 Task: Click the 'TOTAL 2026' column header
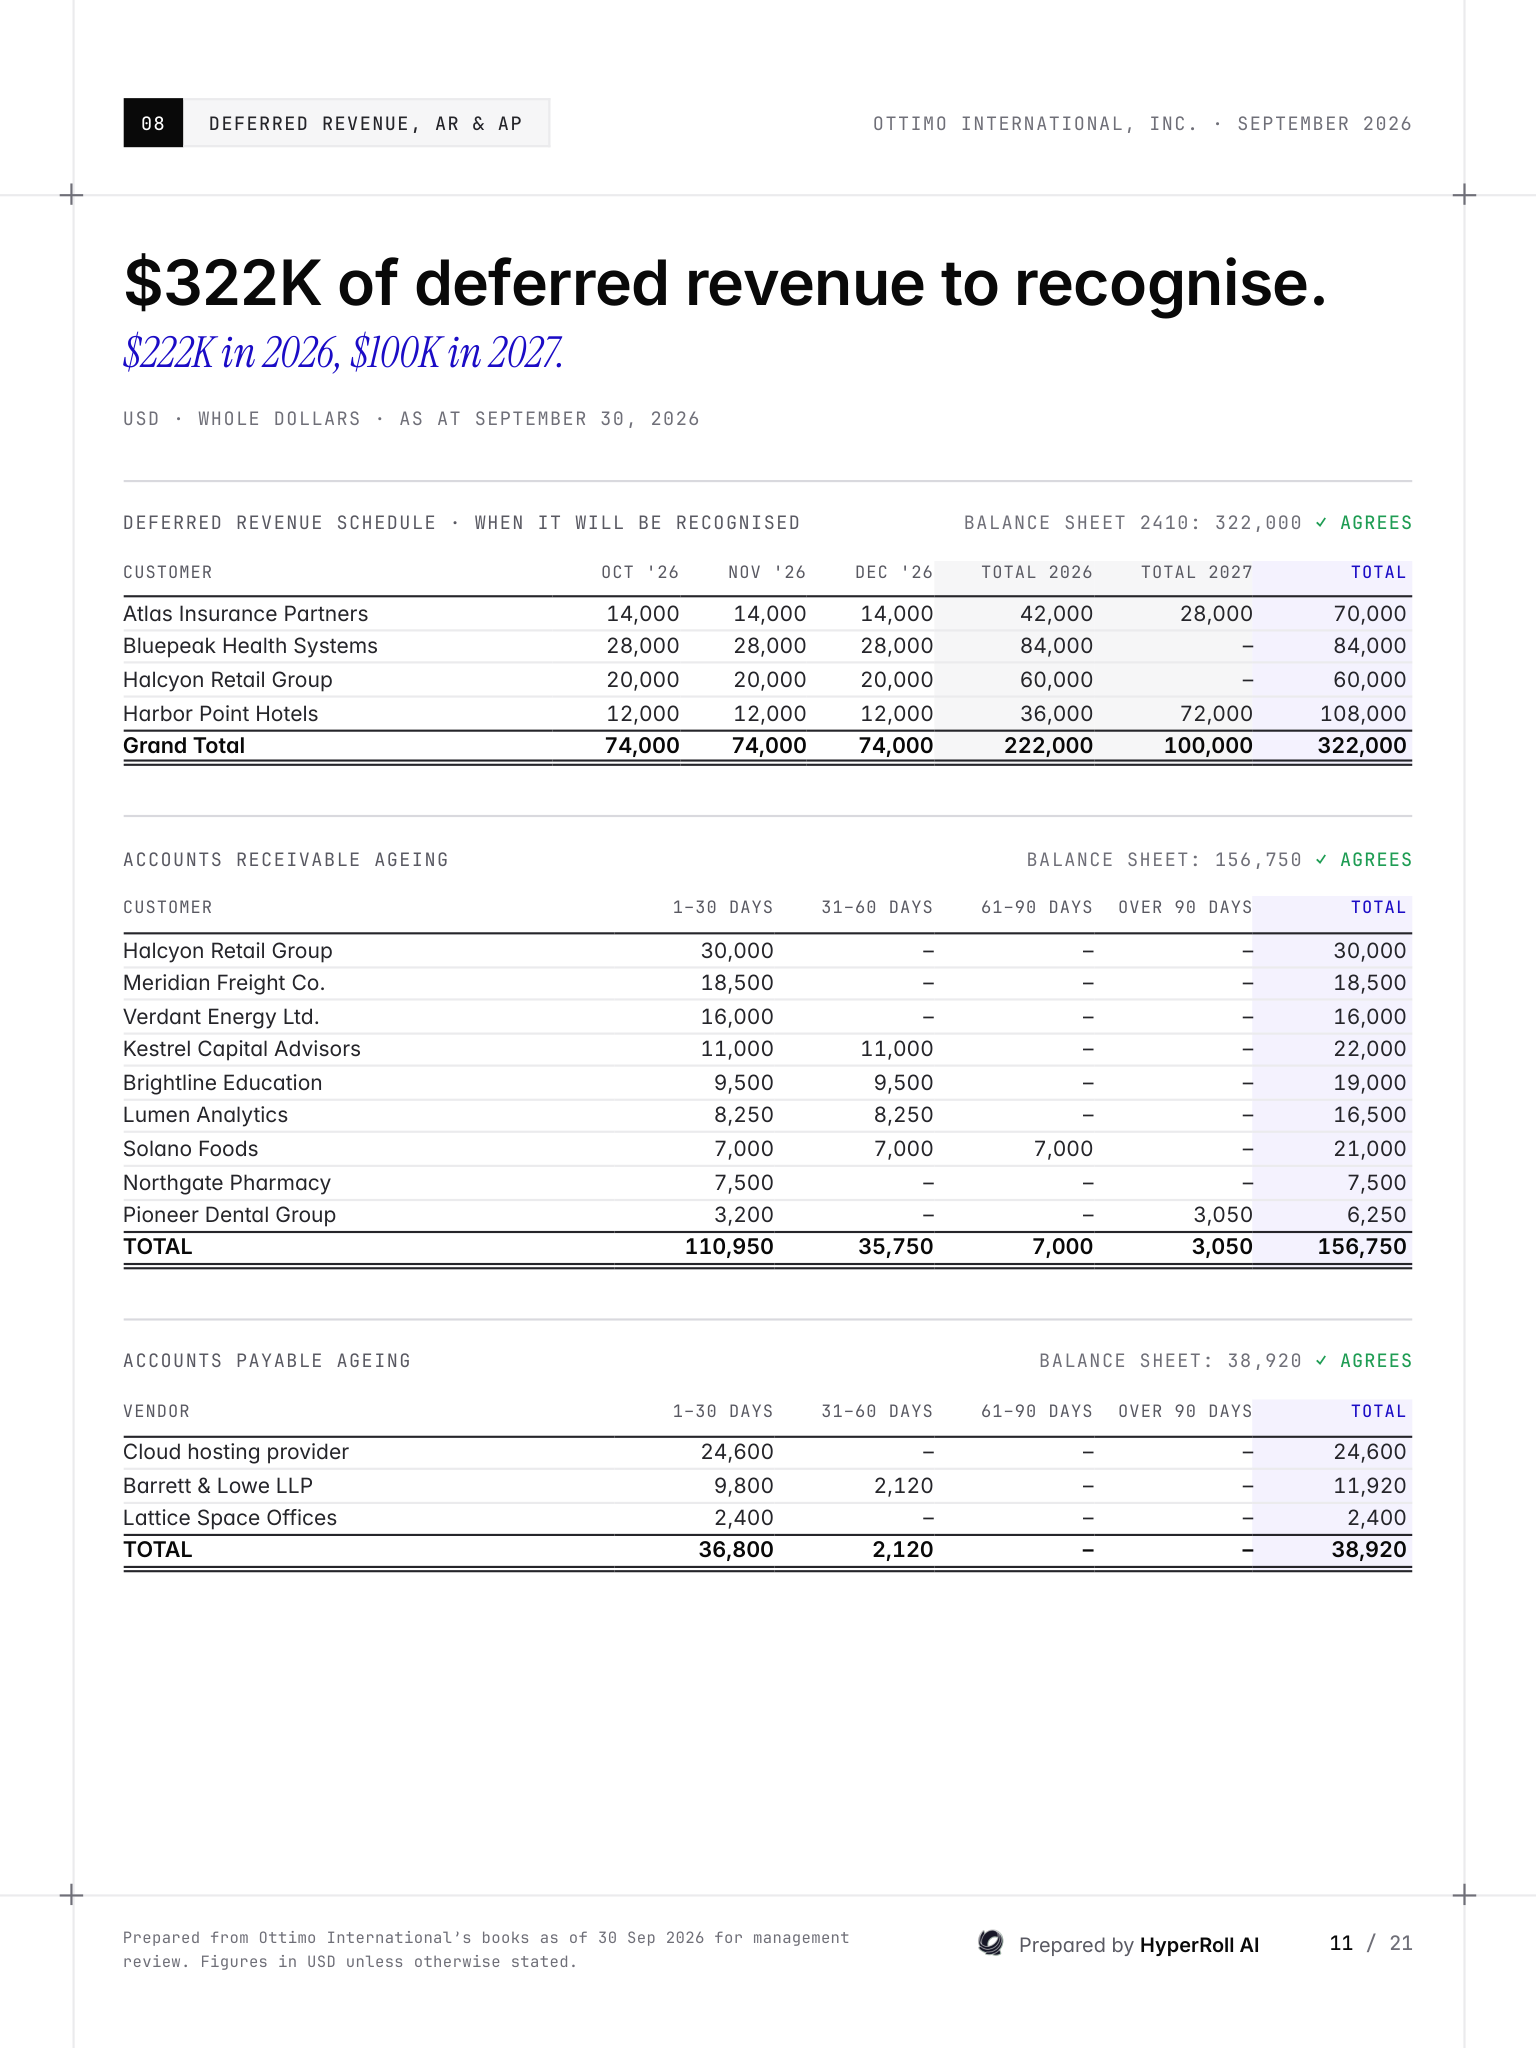click(1036, 572)
